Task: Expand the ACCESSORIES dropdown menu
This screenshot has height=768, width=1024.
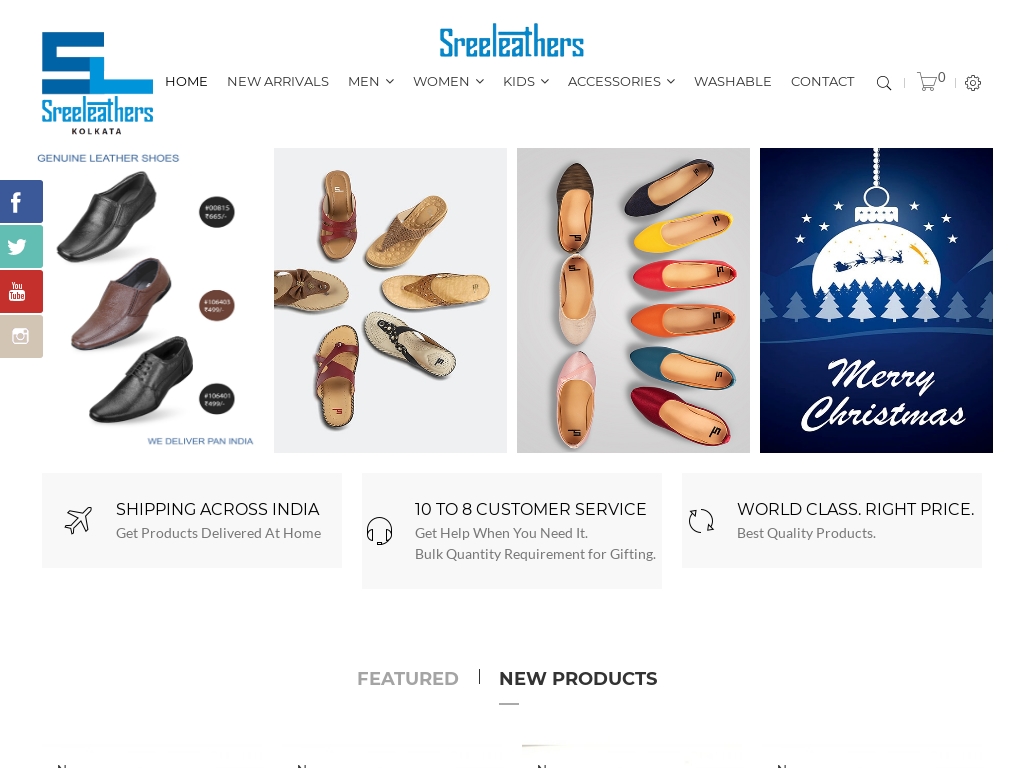Action: tap(621, 82)
